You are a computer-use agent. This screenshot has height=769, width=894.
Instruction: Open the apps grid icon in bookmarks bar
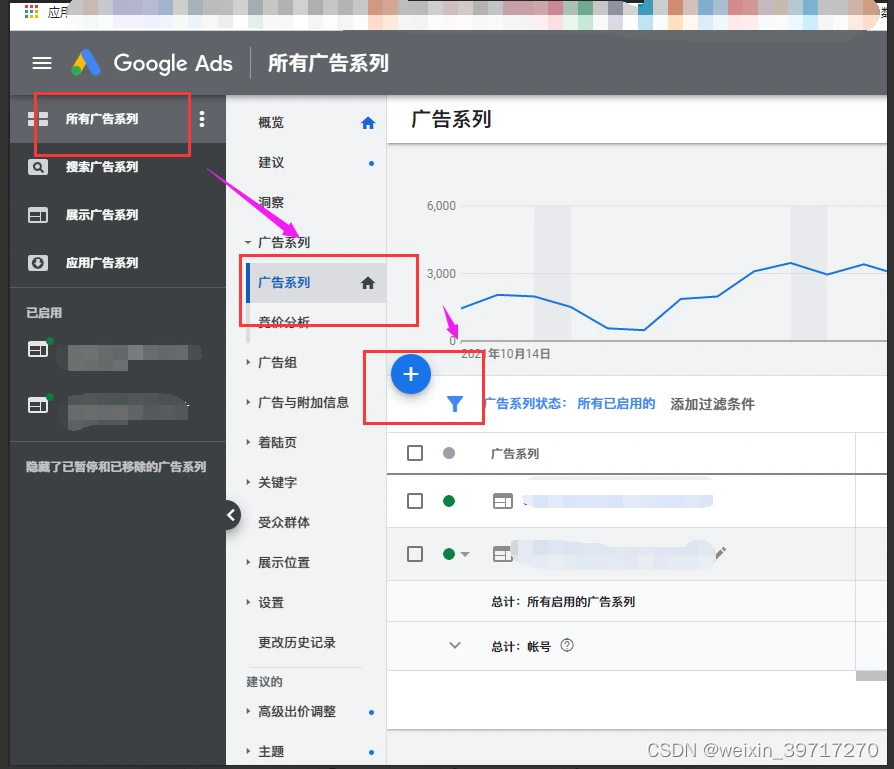pyautogui.click(x=31, y=11)
